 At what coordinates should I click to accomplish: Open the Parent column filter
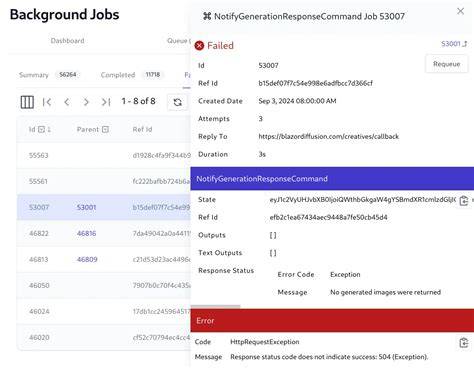[105, 129]
